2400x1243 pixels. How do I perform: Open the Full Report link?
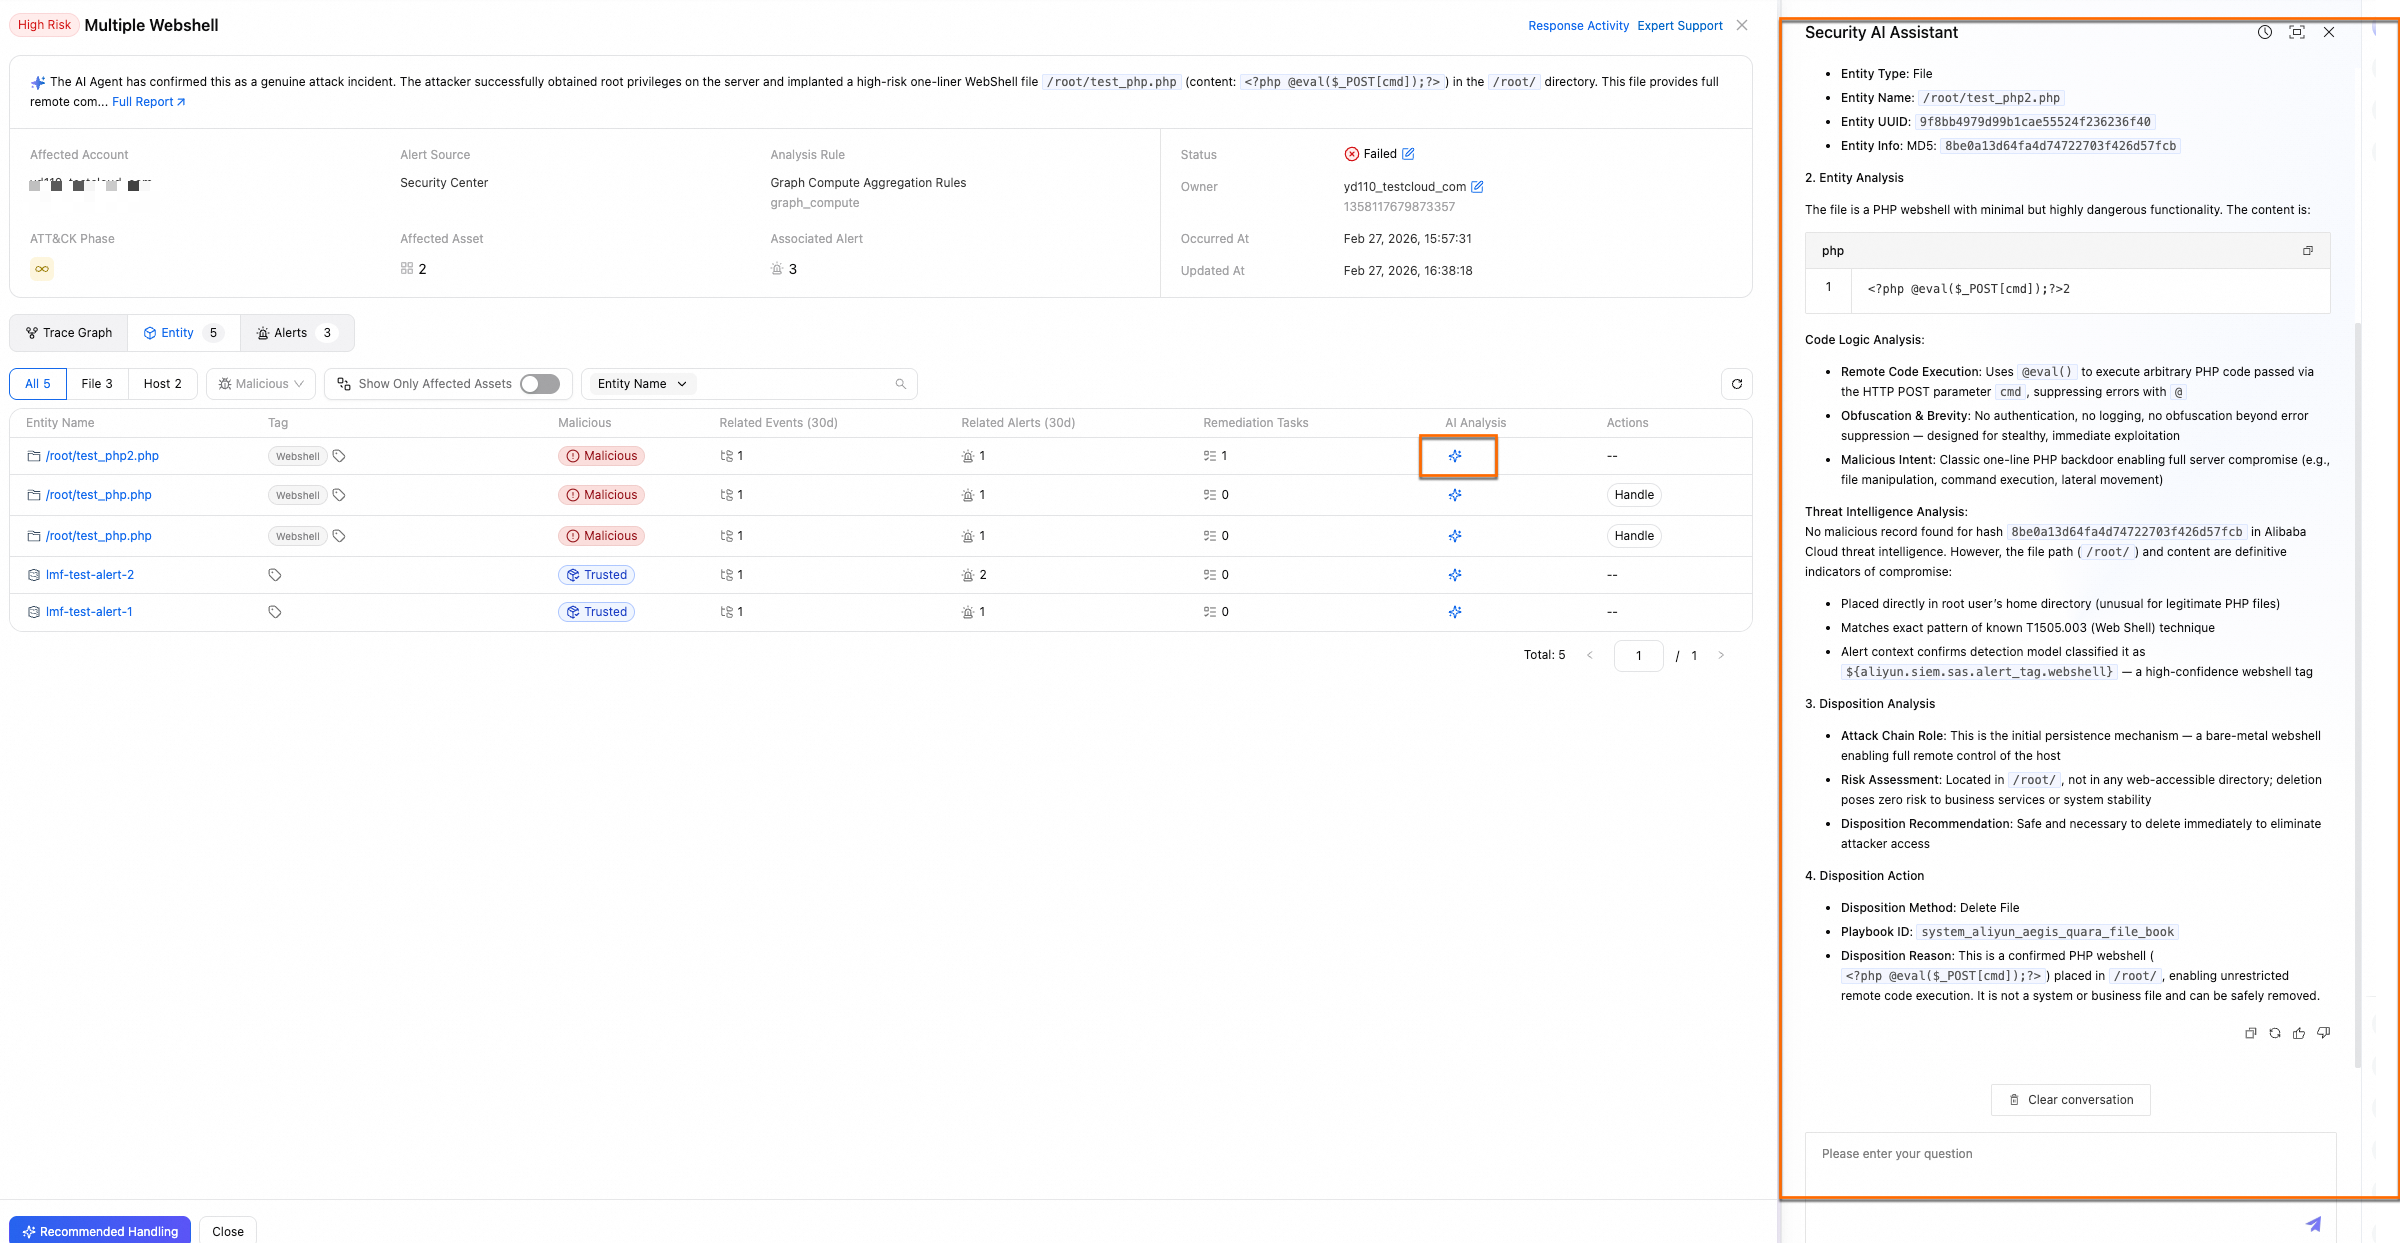(148, 102)
